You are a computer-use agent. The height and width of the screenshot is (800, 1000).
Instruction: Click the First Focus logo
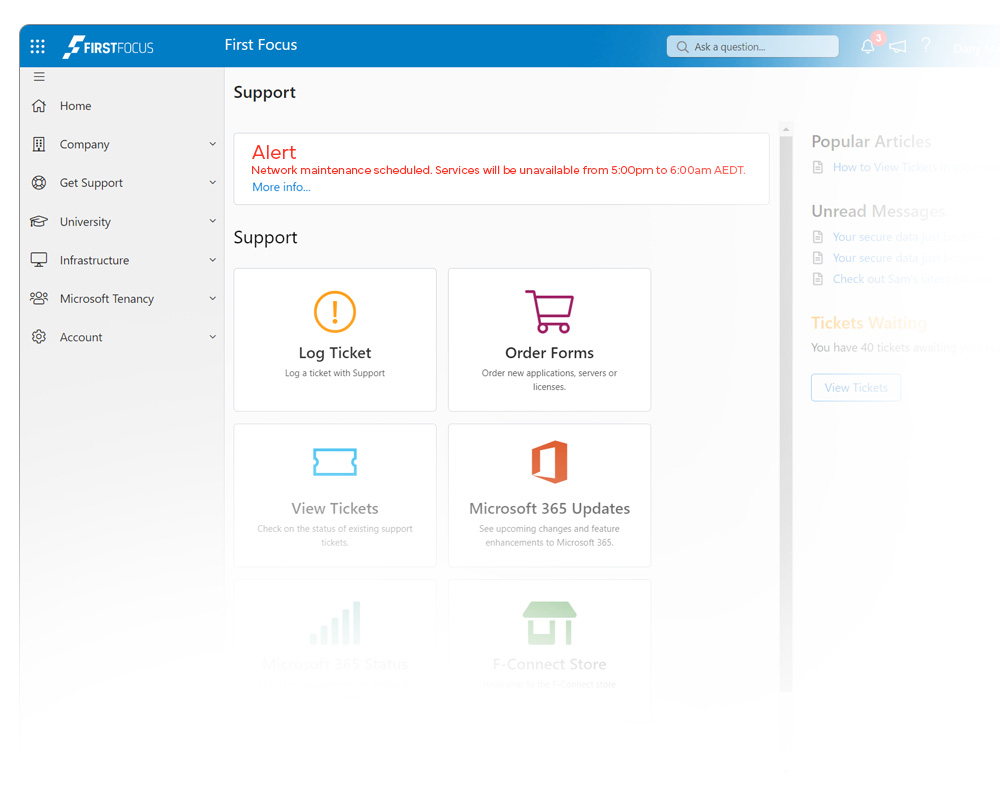pyautogui.click(x=109, y=47)
